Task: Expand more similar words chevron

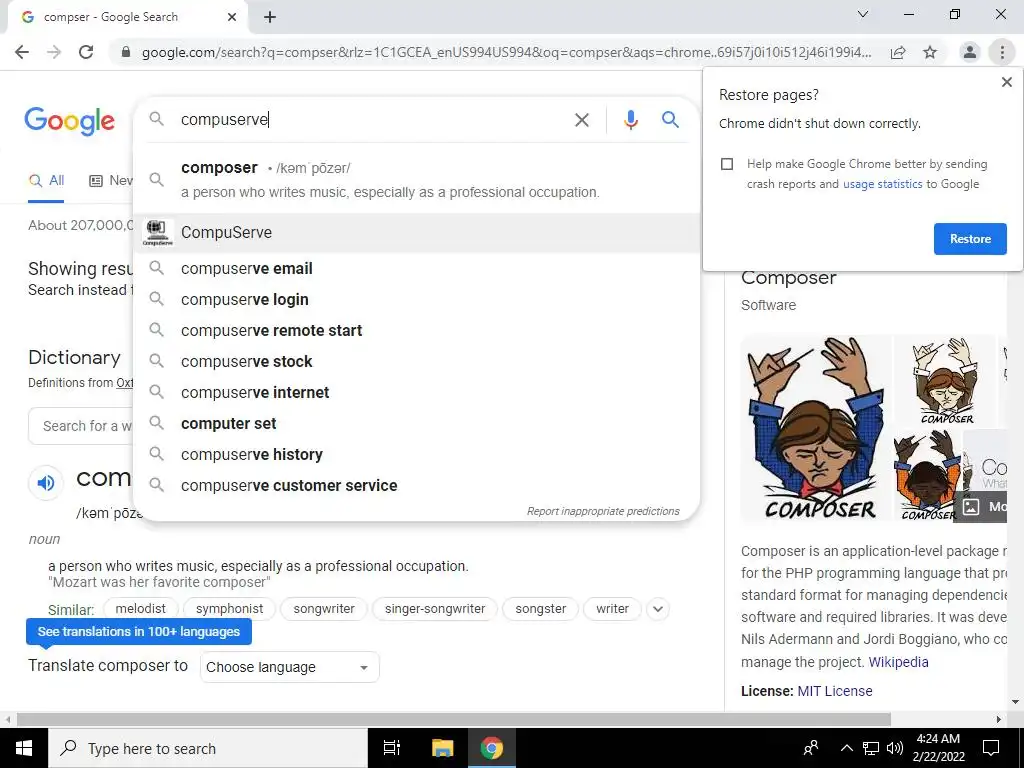Action: [658, 609]
